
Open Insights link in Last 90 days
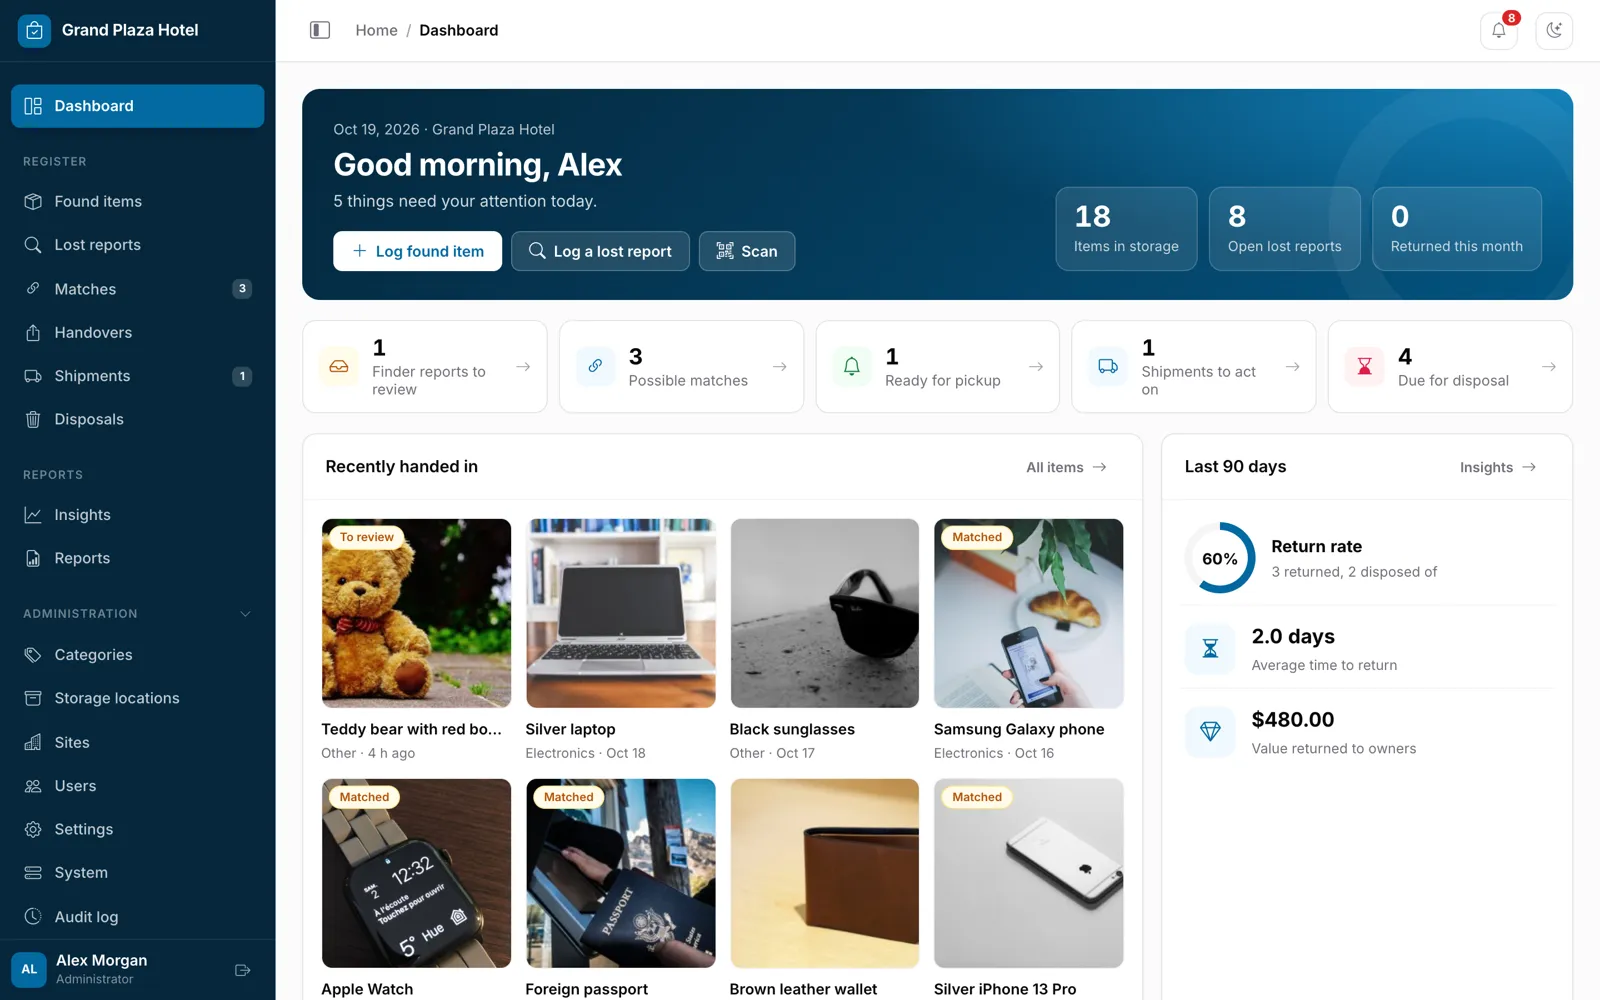pyautogui.click(x=1498, y=467)
